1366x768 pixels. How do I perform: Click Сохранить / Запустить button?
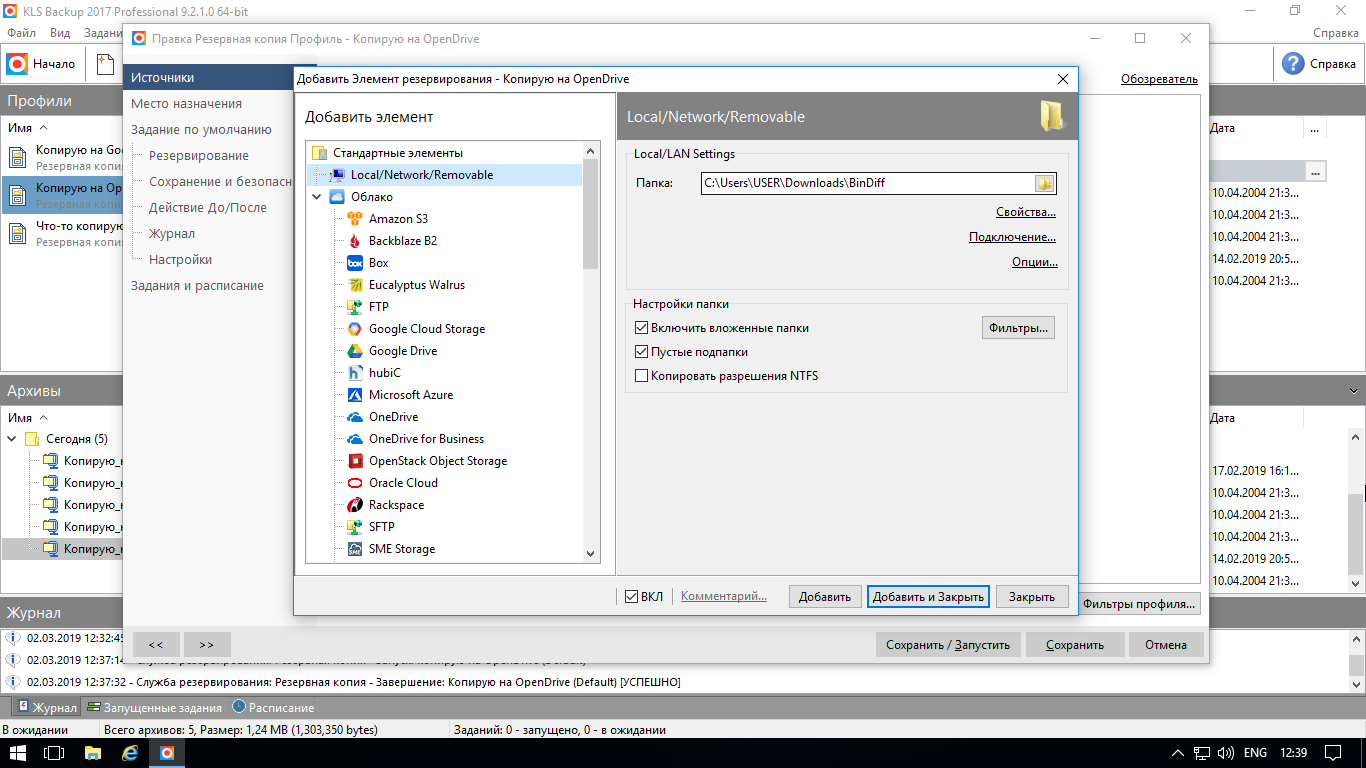click(948, 645)
